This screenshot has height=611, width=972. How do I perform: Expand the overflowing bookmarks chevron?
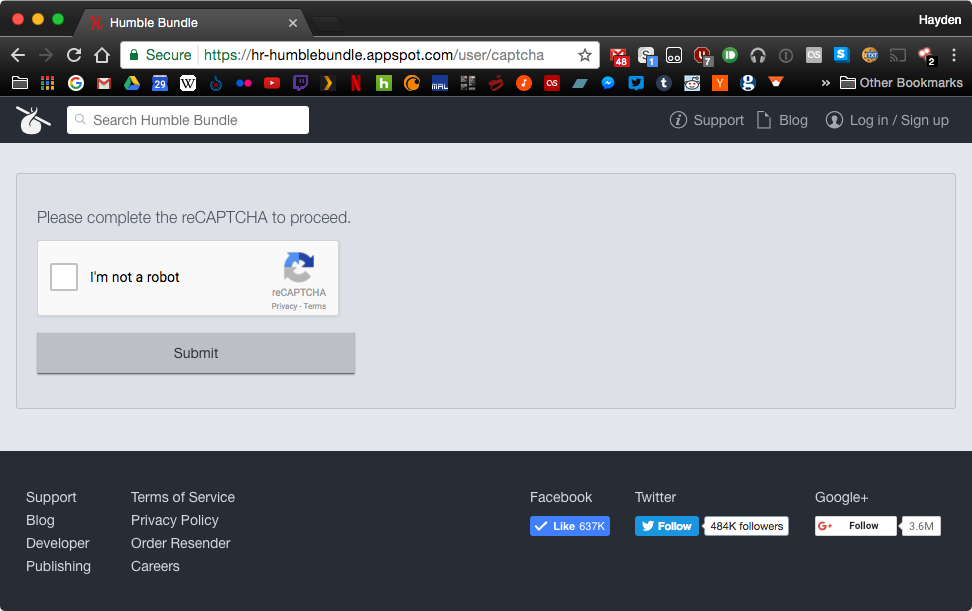(x=826, y=83)
